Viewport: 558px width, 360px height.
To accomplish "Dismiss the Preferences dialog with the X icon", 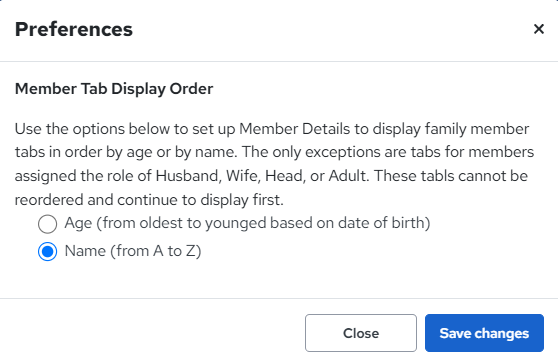I will (539, 29).
